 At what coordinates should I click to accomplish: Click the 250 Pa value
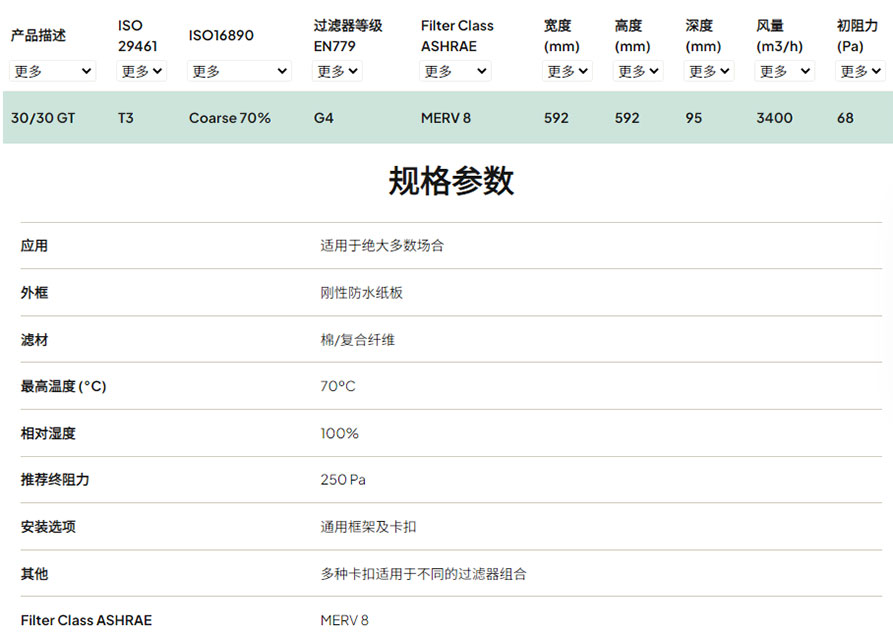point(343,480)
